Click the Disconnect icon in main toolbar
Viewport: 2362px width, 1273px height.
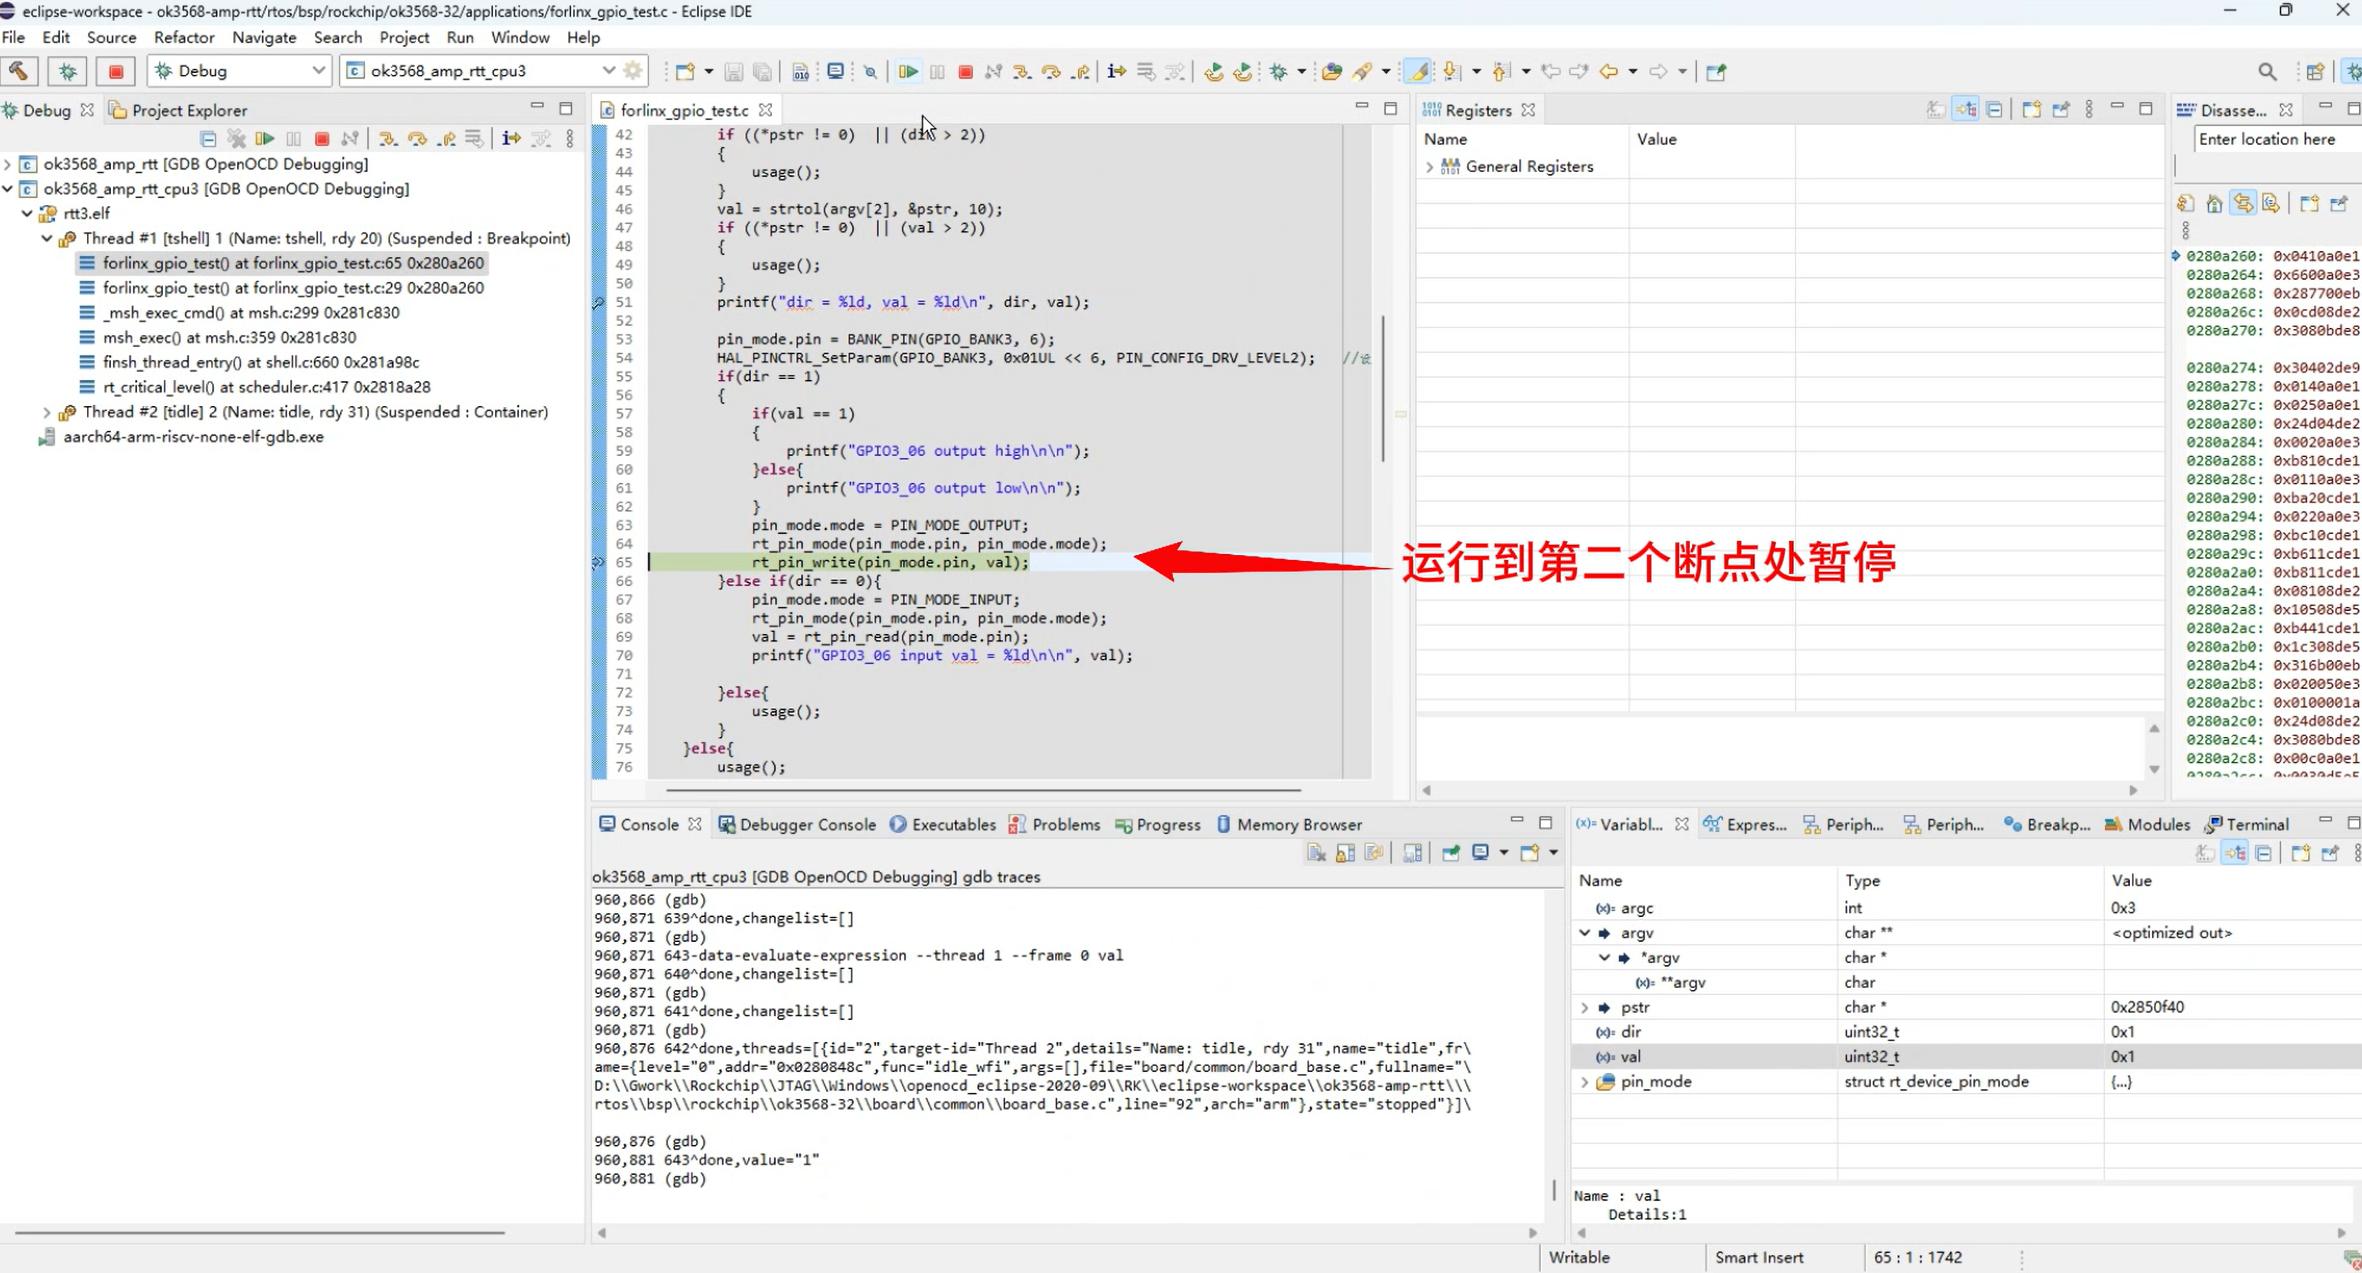click(993, 71)
